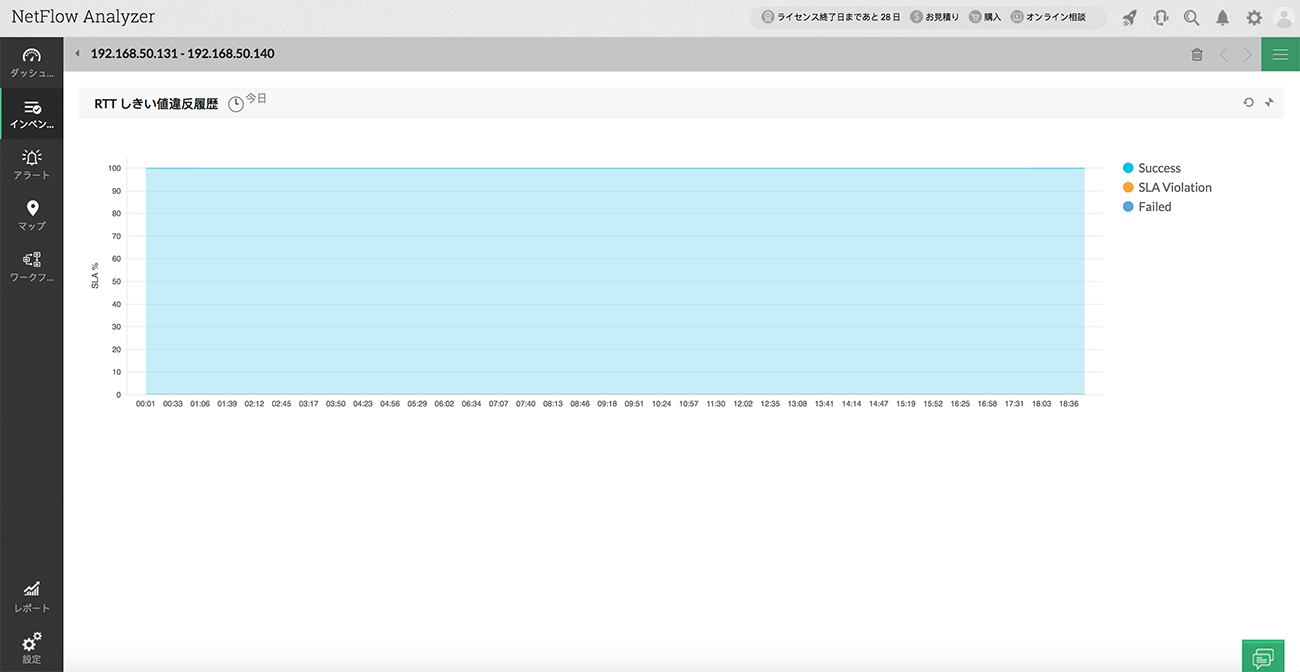Open the アラート alarms section
This screenshot has width=1300, height=672.
click(x=31, y=164)
